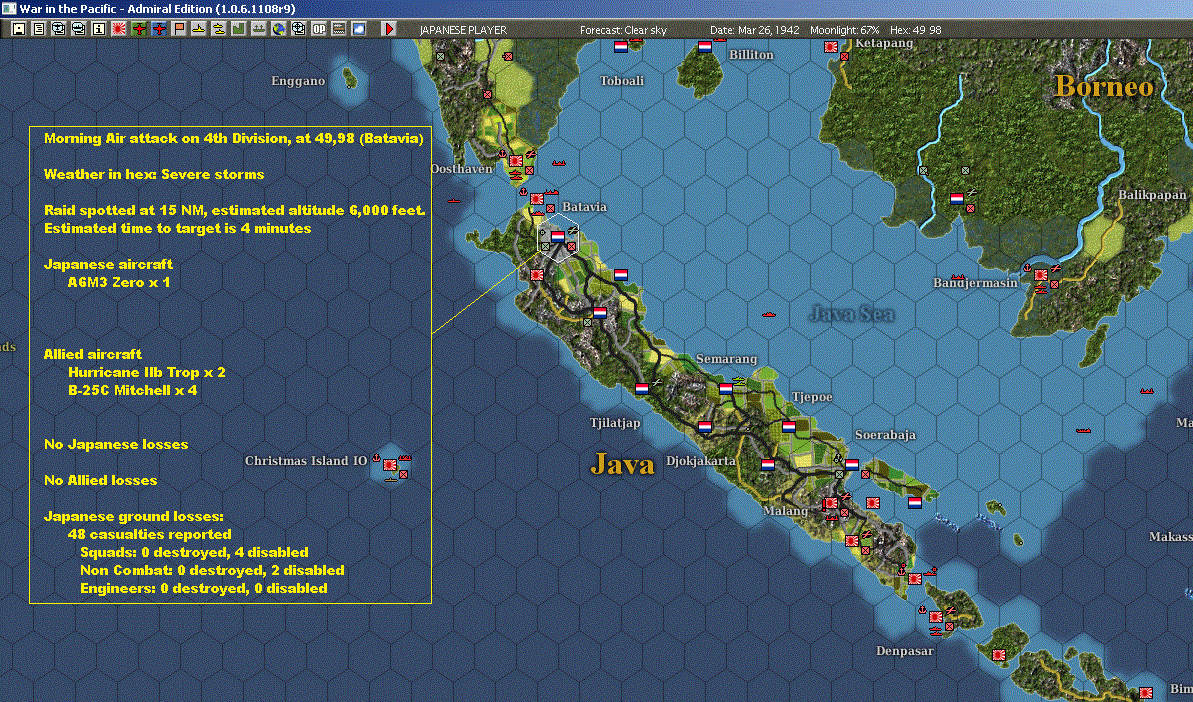Screen dimensions: 1193x702
Task: Select the Dutch flag in the Batavia hex
Action: 558,237
